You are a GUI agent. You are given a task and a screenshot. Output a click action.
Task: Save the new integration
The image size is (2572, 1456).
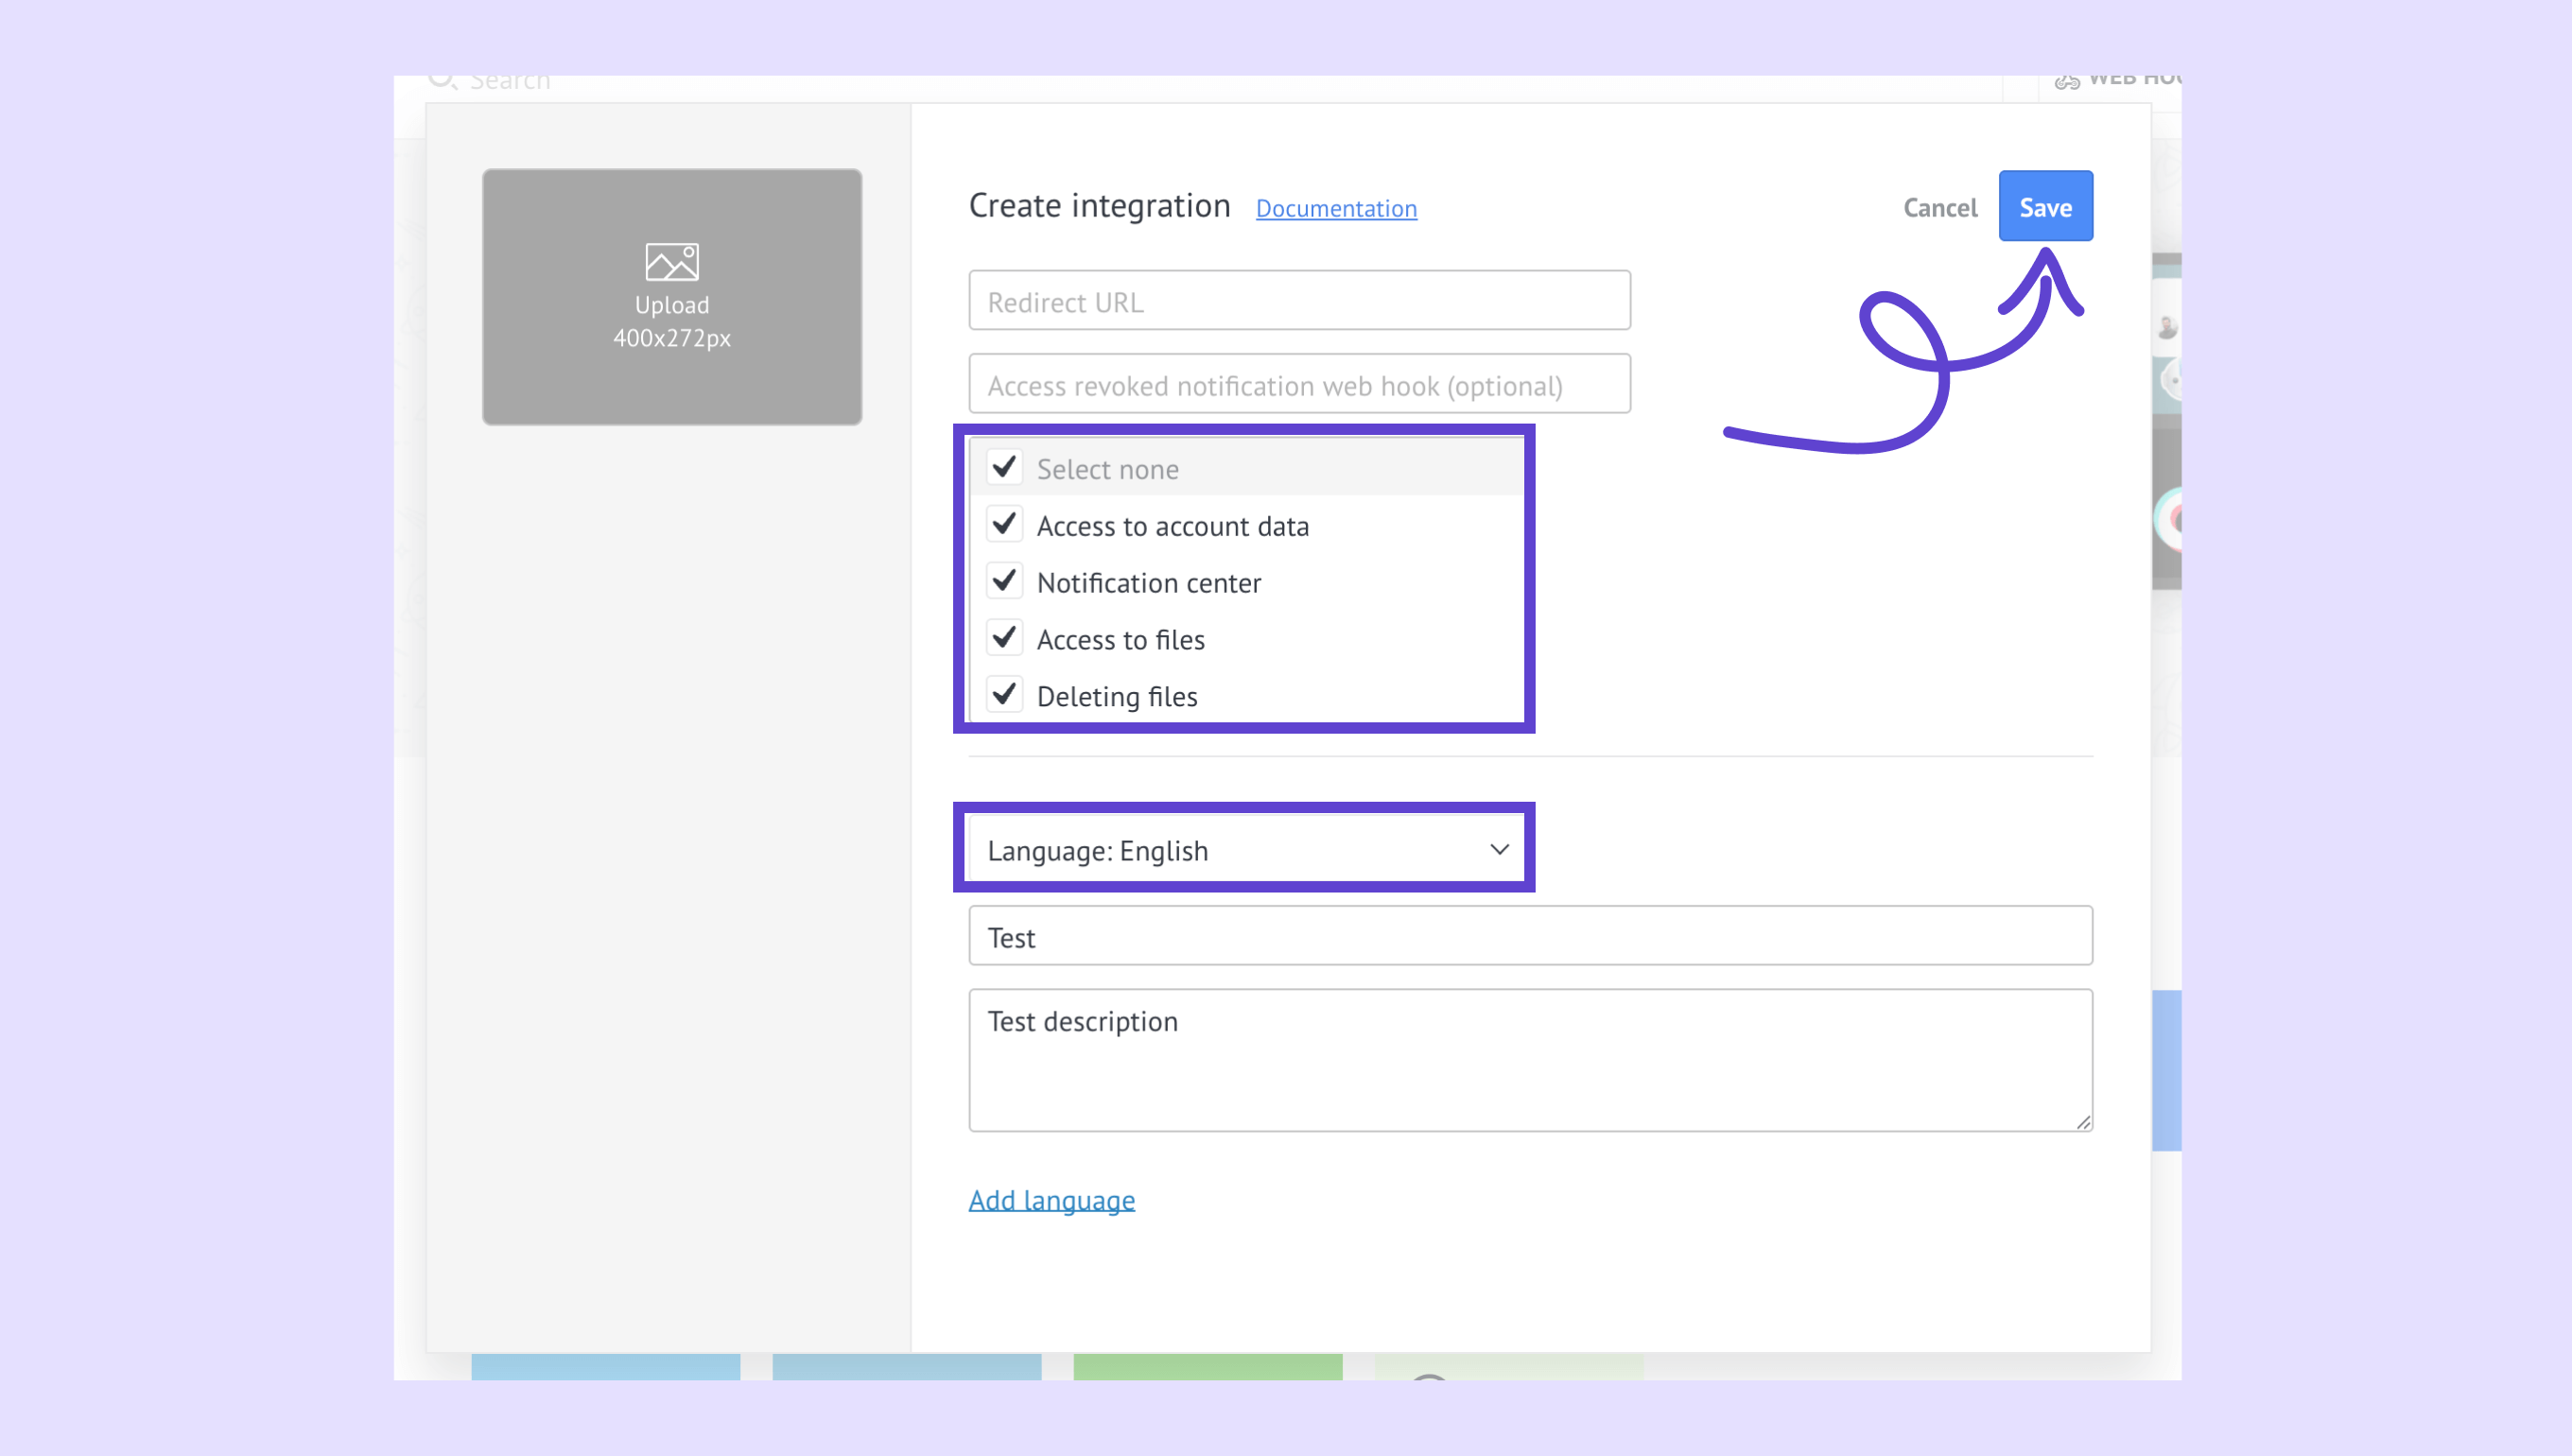coord(2045,207)
